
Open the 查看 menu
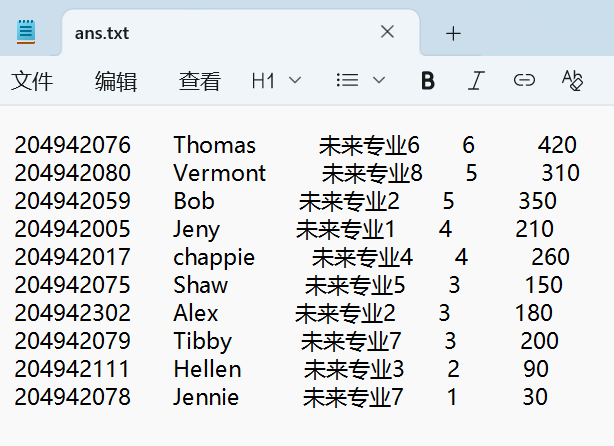coord(200,81)
